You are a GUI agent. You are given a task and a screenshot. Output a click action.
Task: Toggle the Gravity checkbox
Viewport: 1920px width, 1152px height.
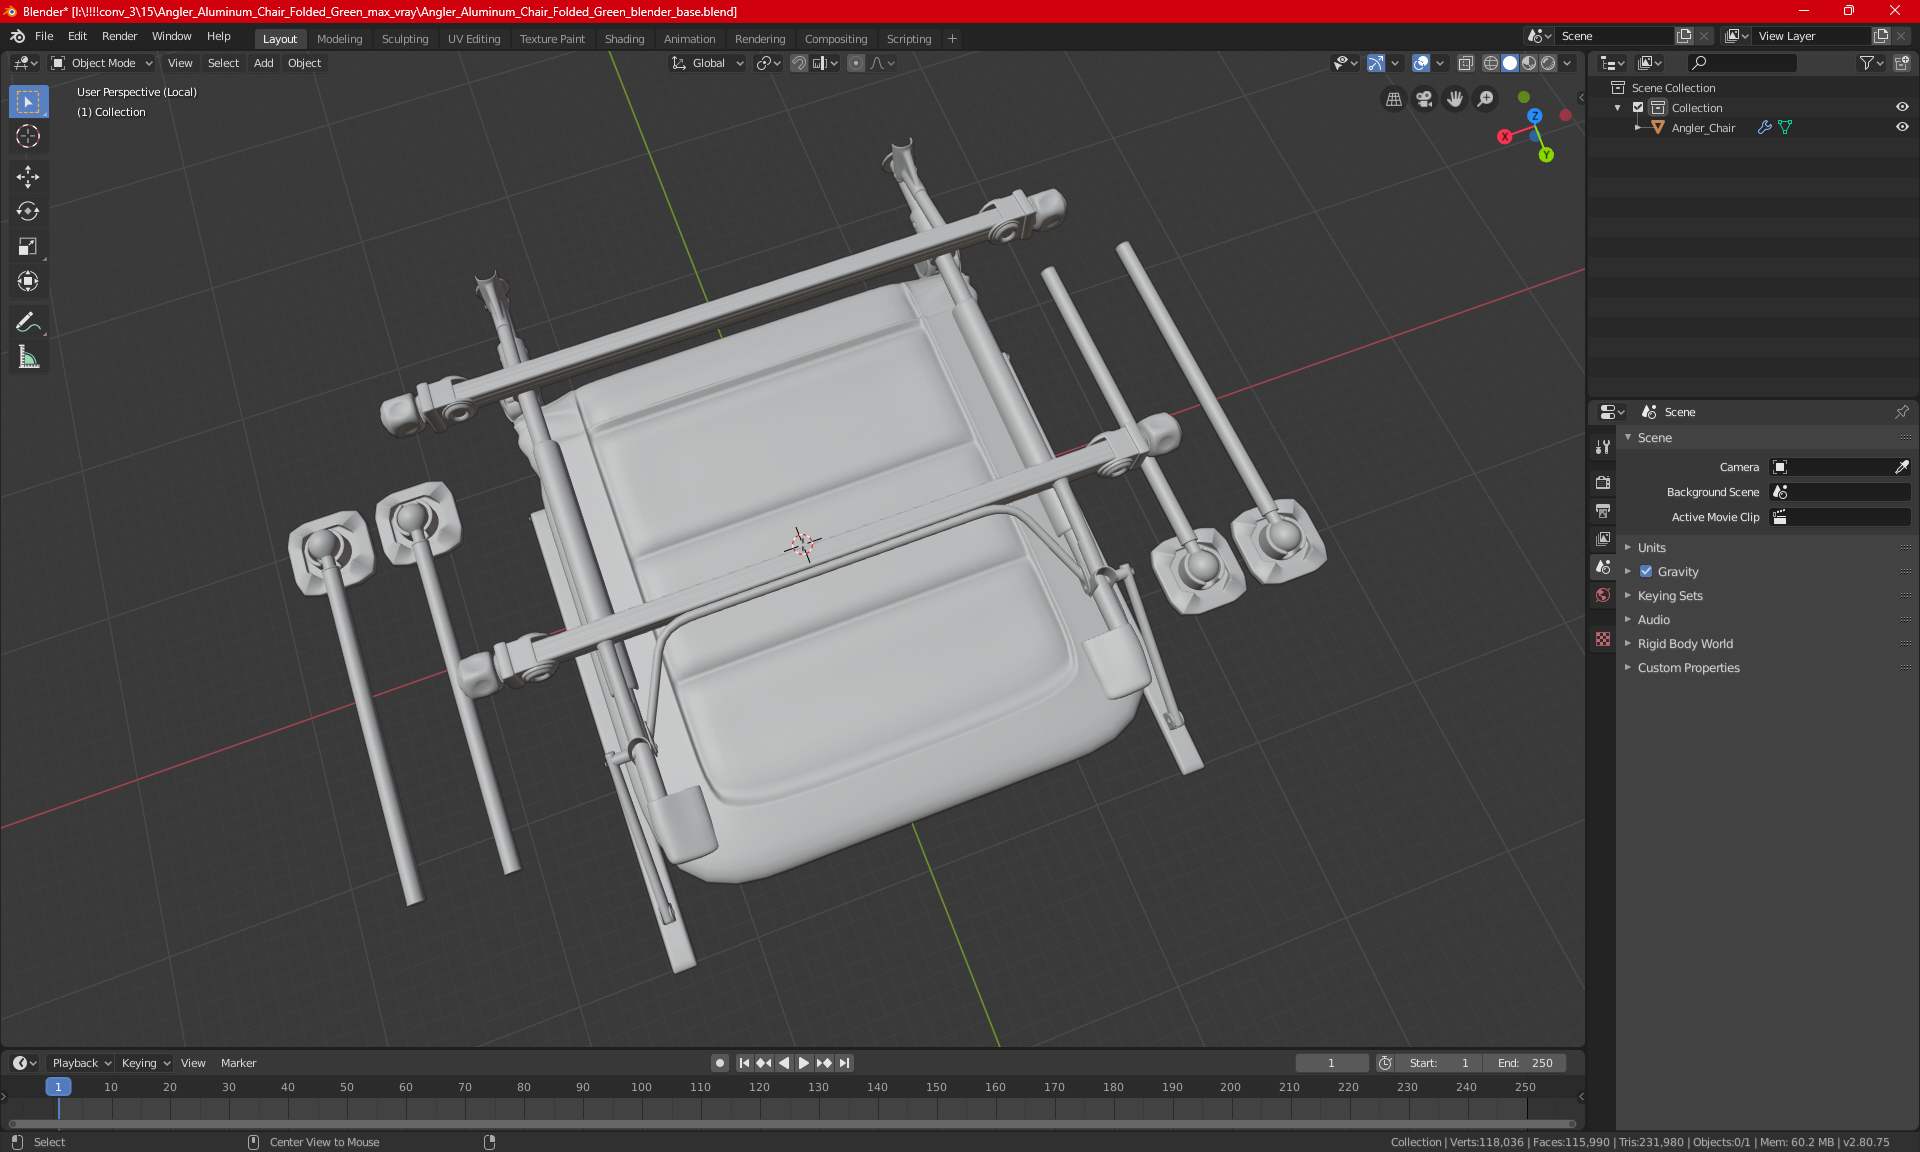tap(1646, 572)
